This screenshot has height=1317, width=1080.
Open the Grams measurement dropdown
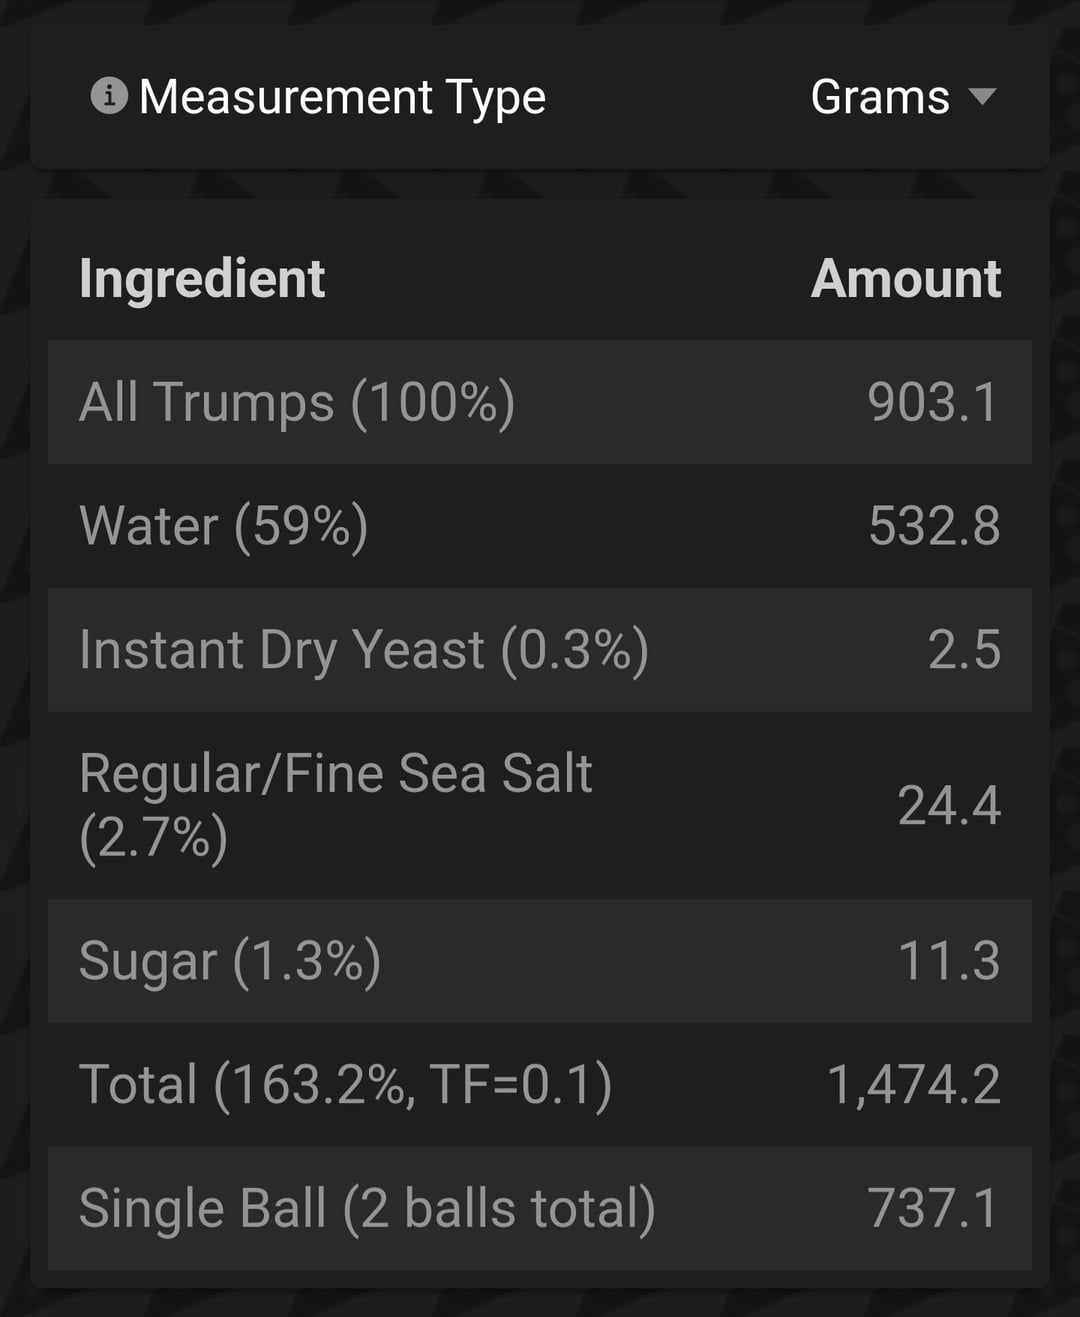(880, 97)
